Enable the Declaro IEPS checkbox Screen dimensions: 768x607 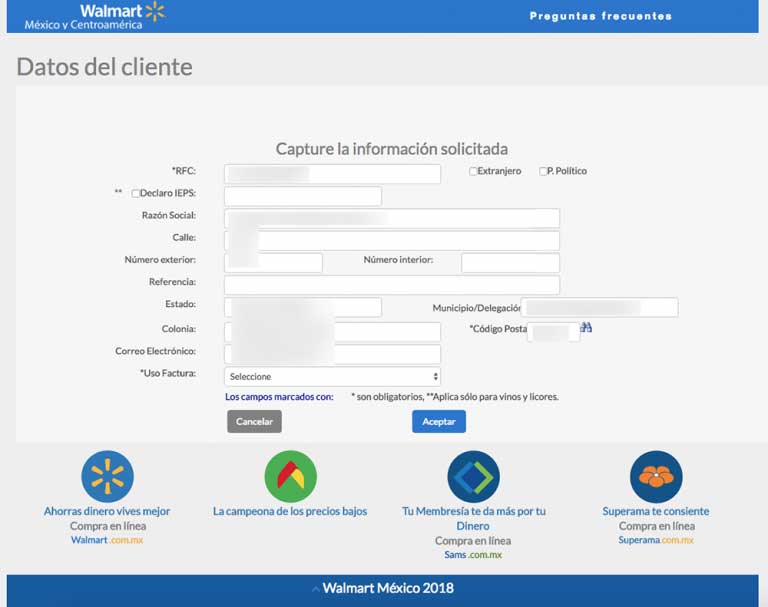(x=135, y=194)
